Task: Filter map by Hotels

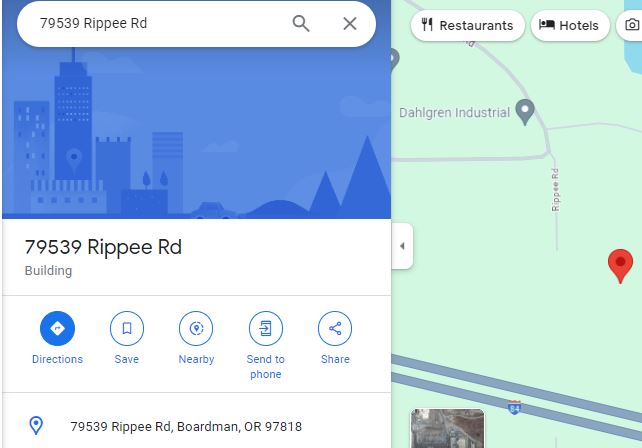Action: pos(570,25)
